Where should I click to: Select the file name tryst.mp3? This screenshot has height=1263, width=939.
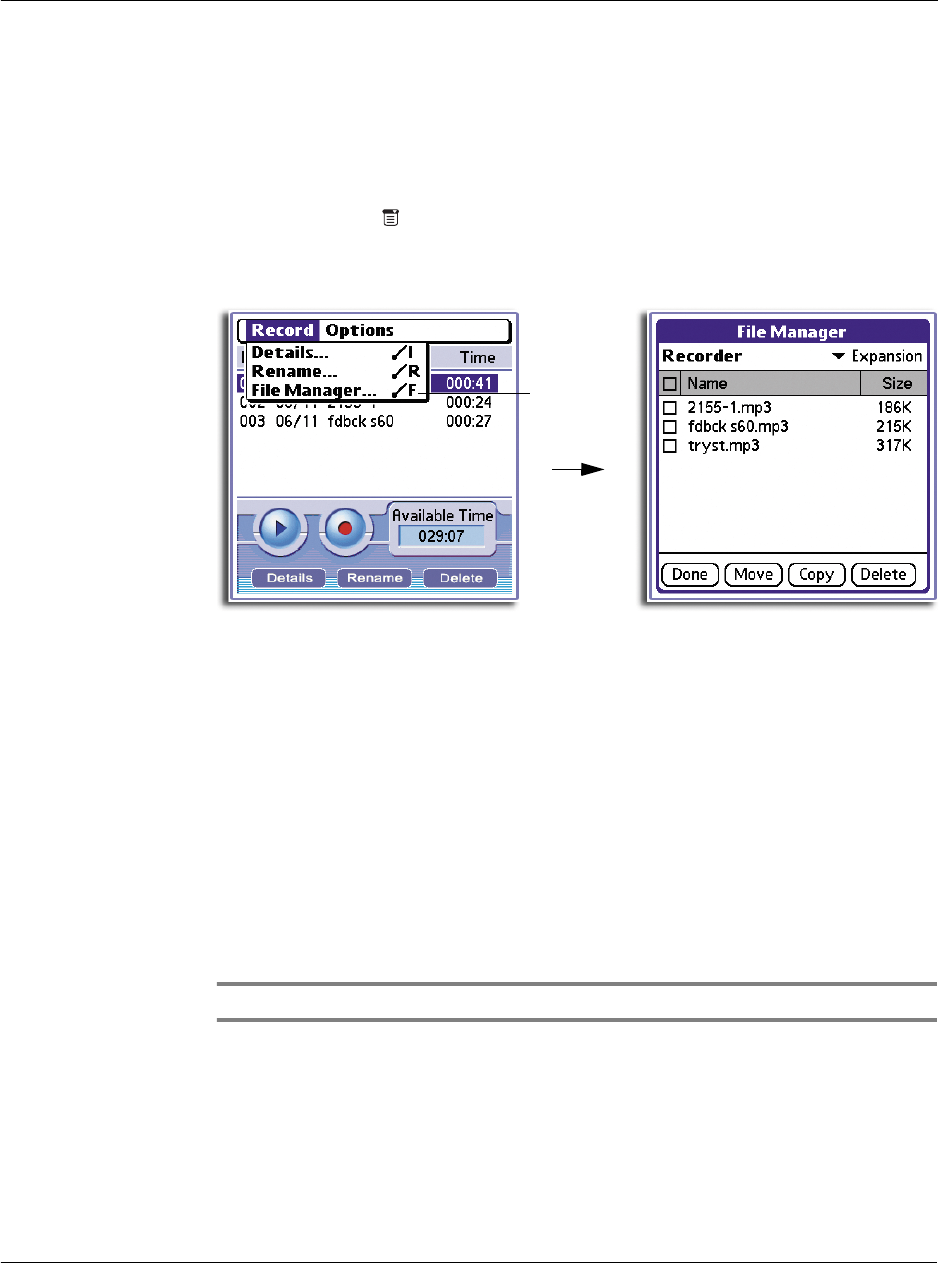click(722, 446)
